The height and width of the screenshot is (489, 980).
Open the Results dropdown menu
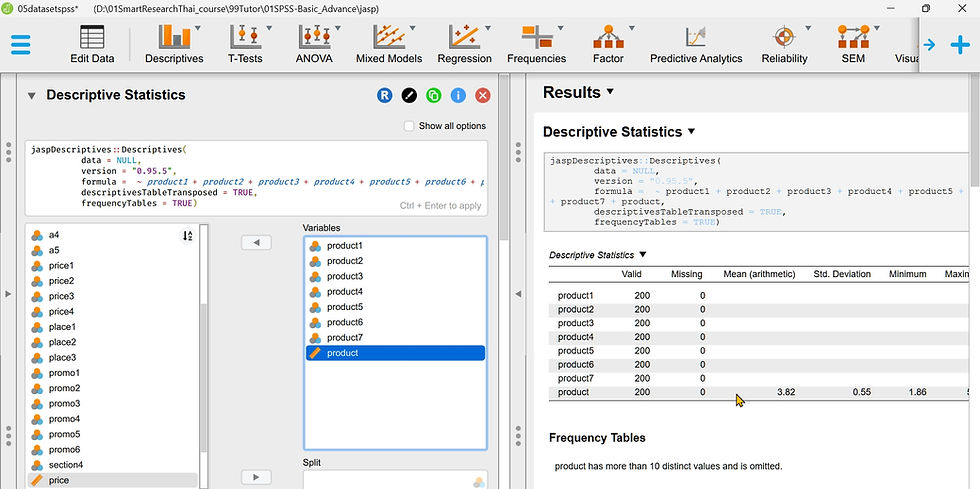coord(579,93)
